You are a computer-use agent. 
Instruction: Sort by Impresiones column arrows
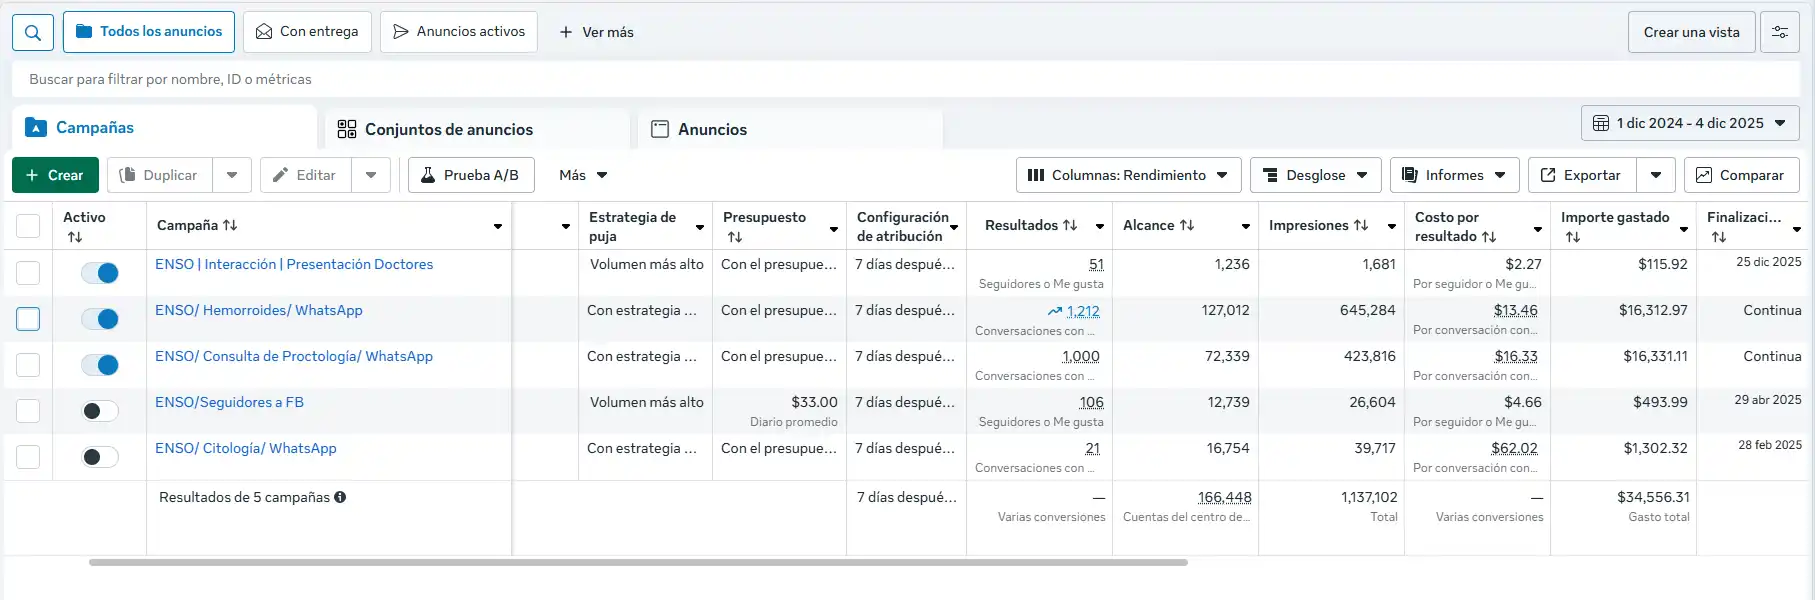pos(1361,225)
